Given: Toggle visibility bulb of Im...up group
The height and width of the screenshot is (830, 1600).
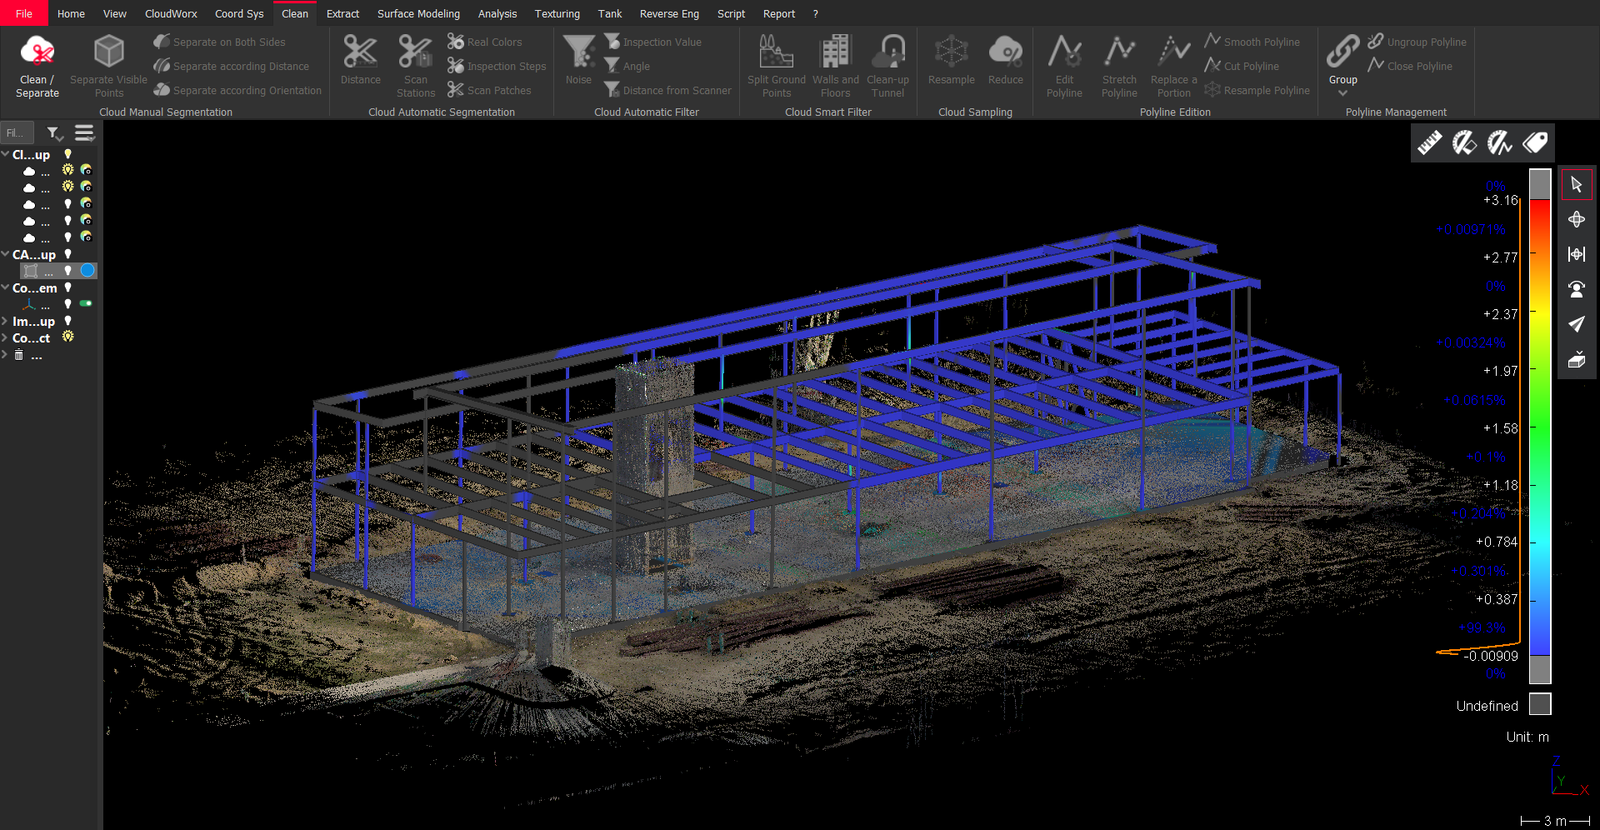Looking at the screenshot, I should pos(68,321).
